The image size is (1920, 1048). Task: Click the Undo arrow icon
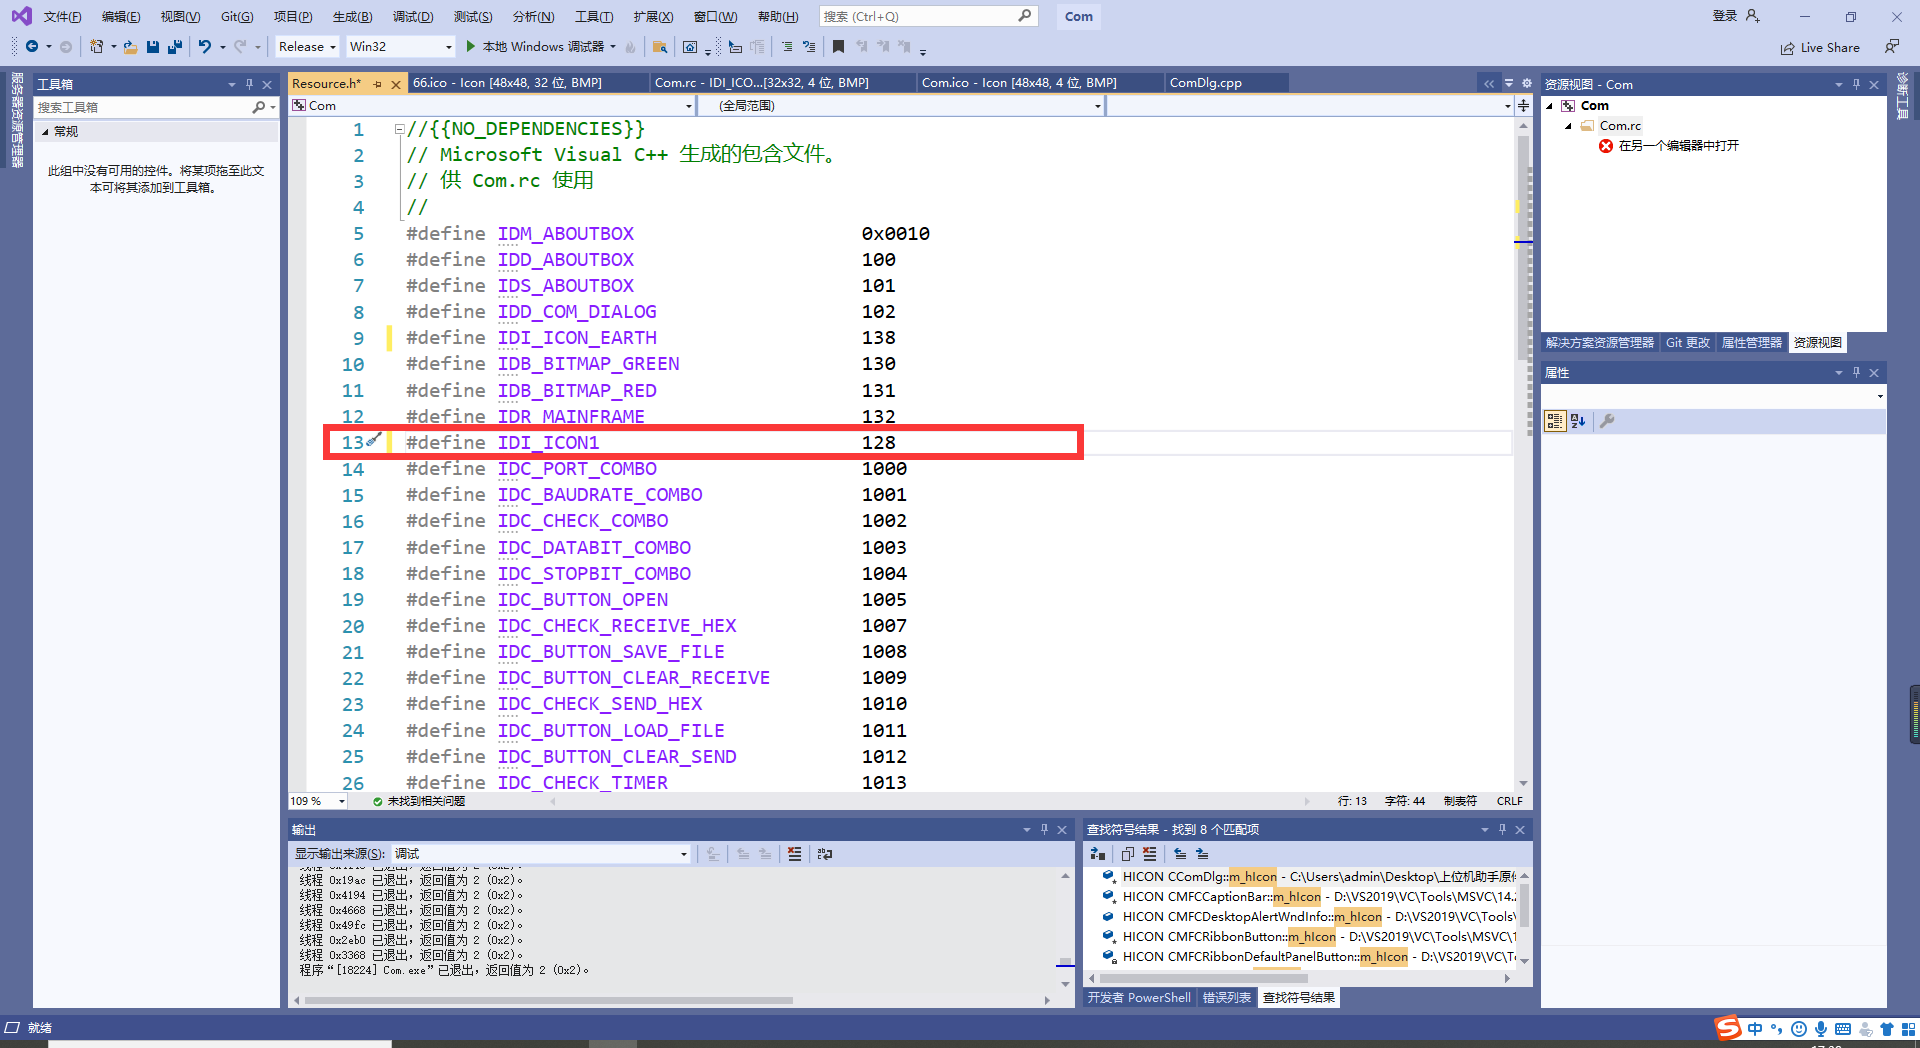[205, 46]
